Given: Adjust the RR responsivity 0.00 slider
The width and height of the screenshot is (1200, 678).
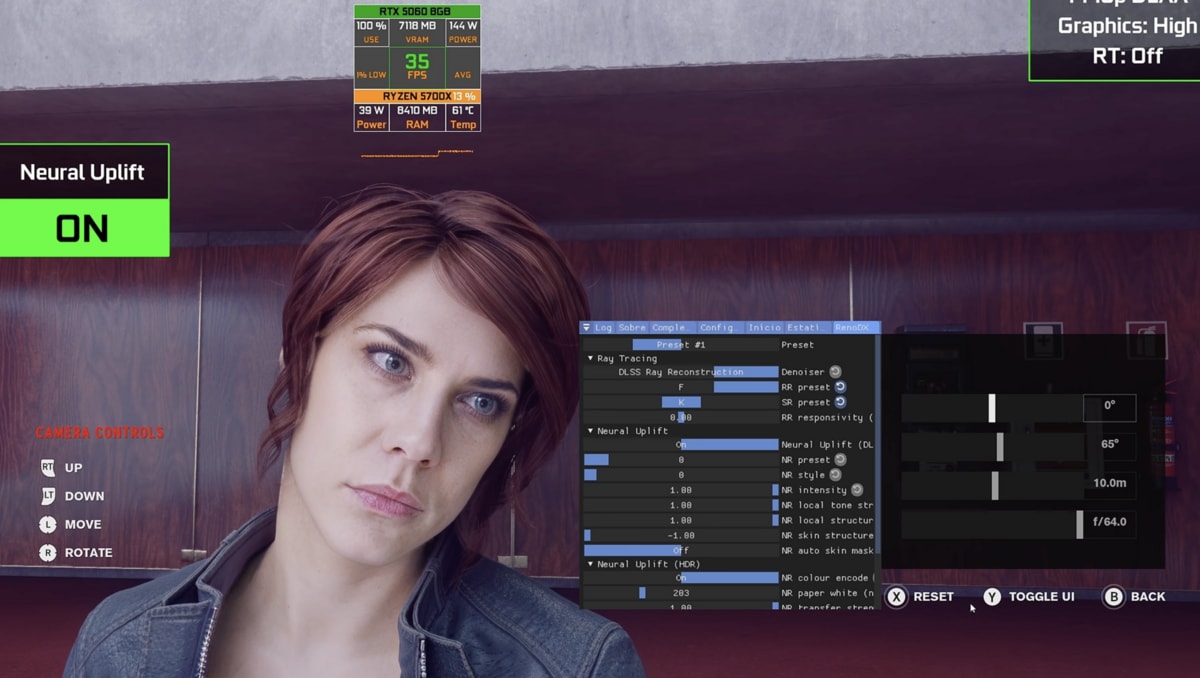Looking at the screenshot, I should click(x=681, y=417).
